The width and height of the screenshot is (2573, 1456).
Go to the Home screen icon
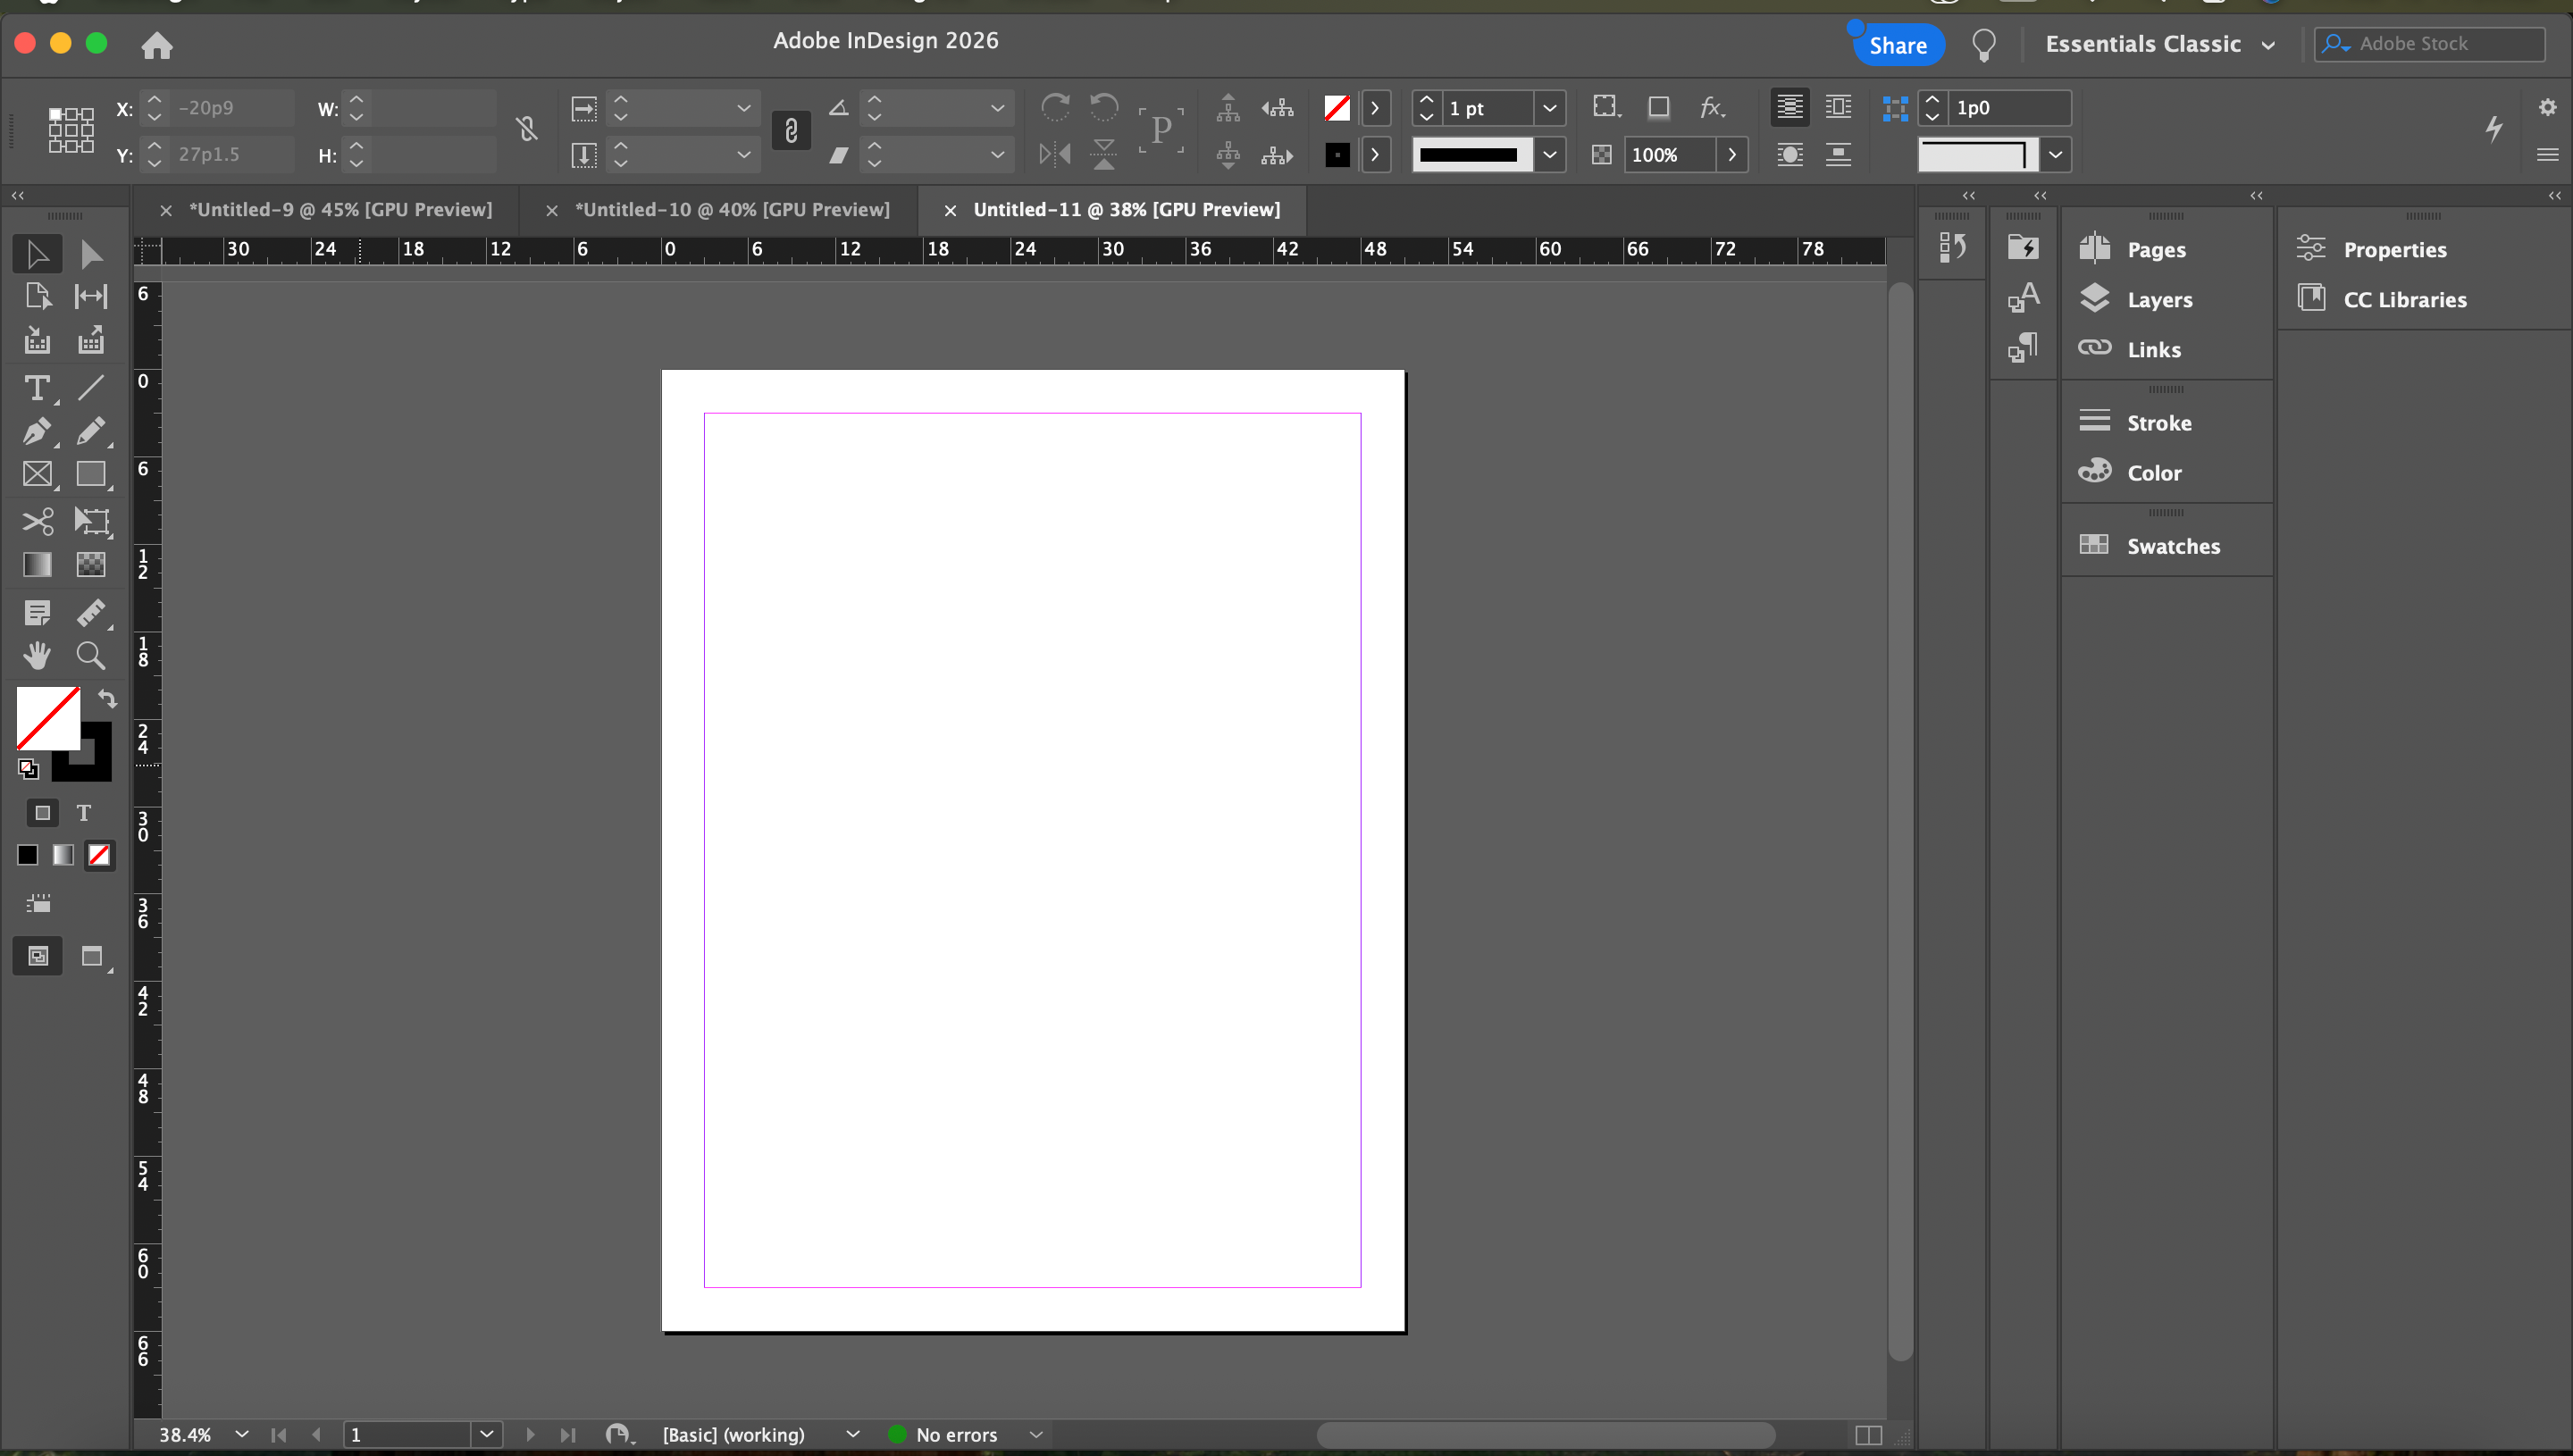pos(157,45)
